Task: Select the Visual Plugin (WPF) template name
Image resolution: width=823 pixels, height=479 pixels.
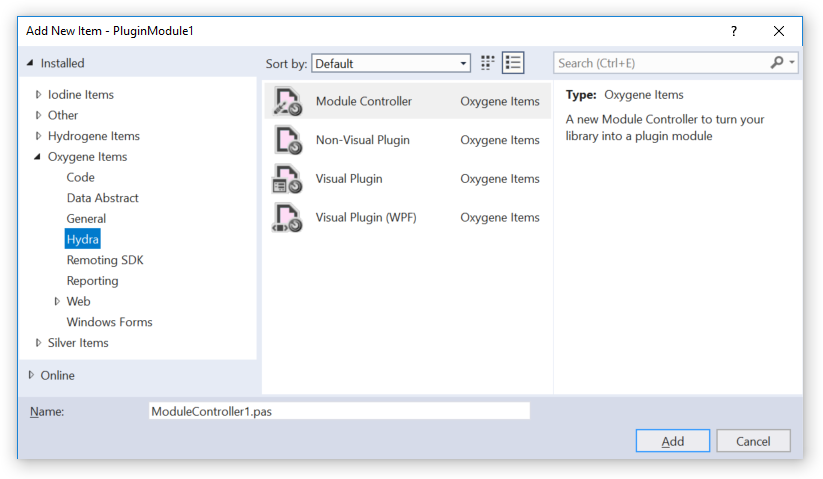Action: [366, 218]
